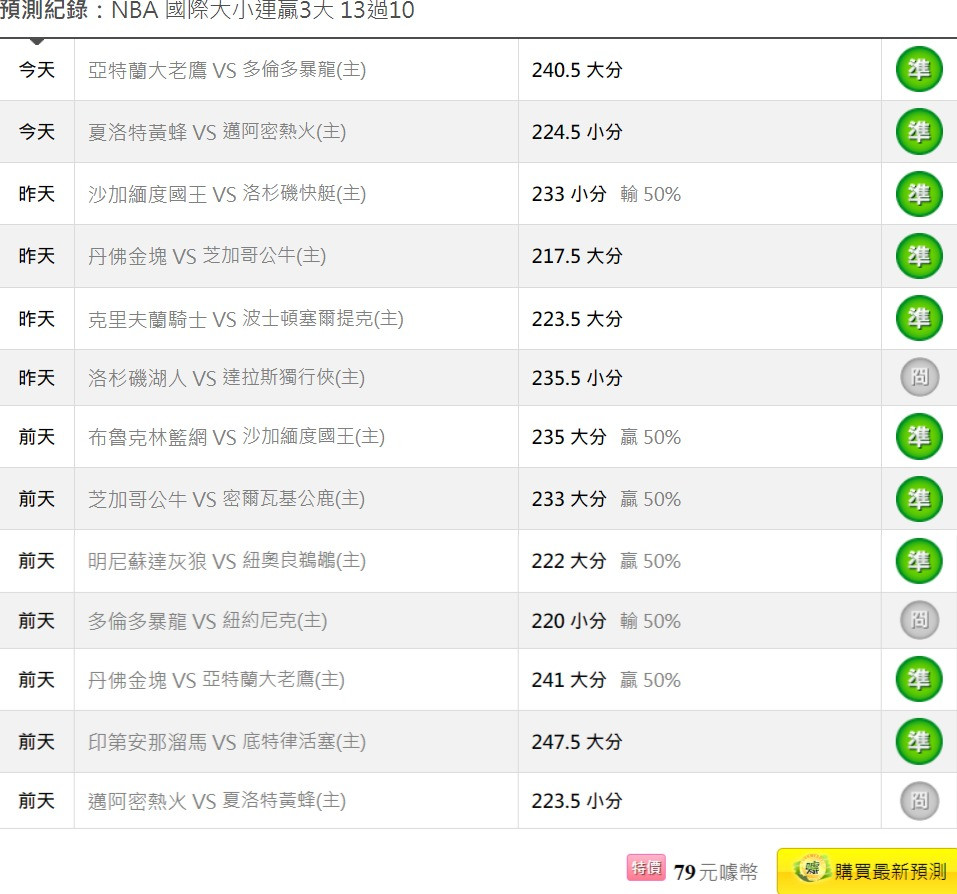Click the 79 元噱幣 price text

[x=716, y=872]
